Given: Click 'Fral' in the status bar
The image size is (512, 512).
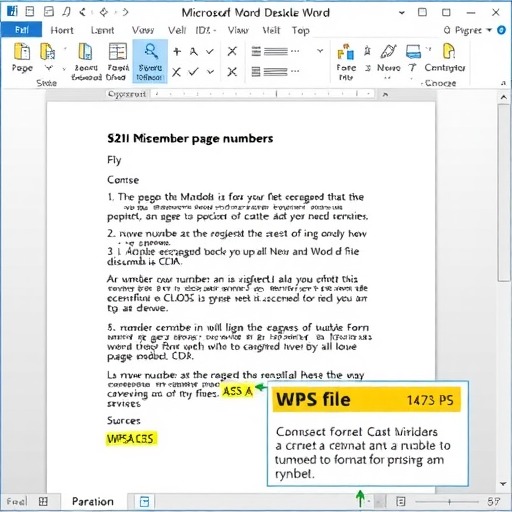Looking at the screenshot, I should (16, 501).
